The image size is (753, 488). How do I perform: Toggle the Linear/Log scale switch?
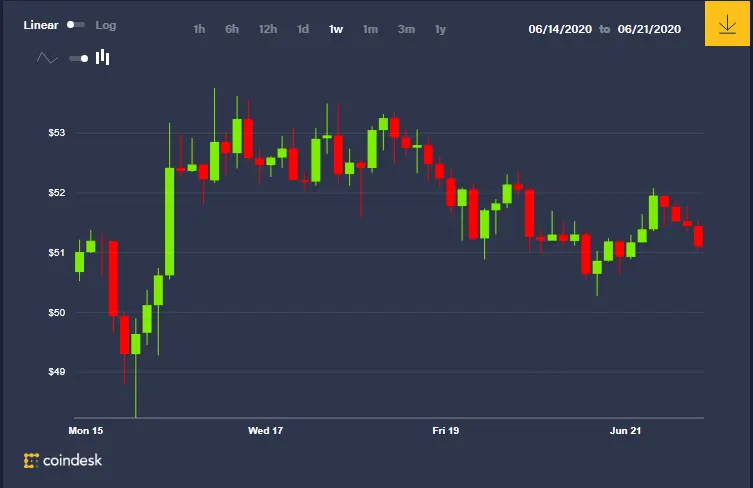pyautogui.click(x=76, y=24)
